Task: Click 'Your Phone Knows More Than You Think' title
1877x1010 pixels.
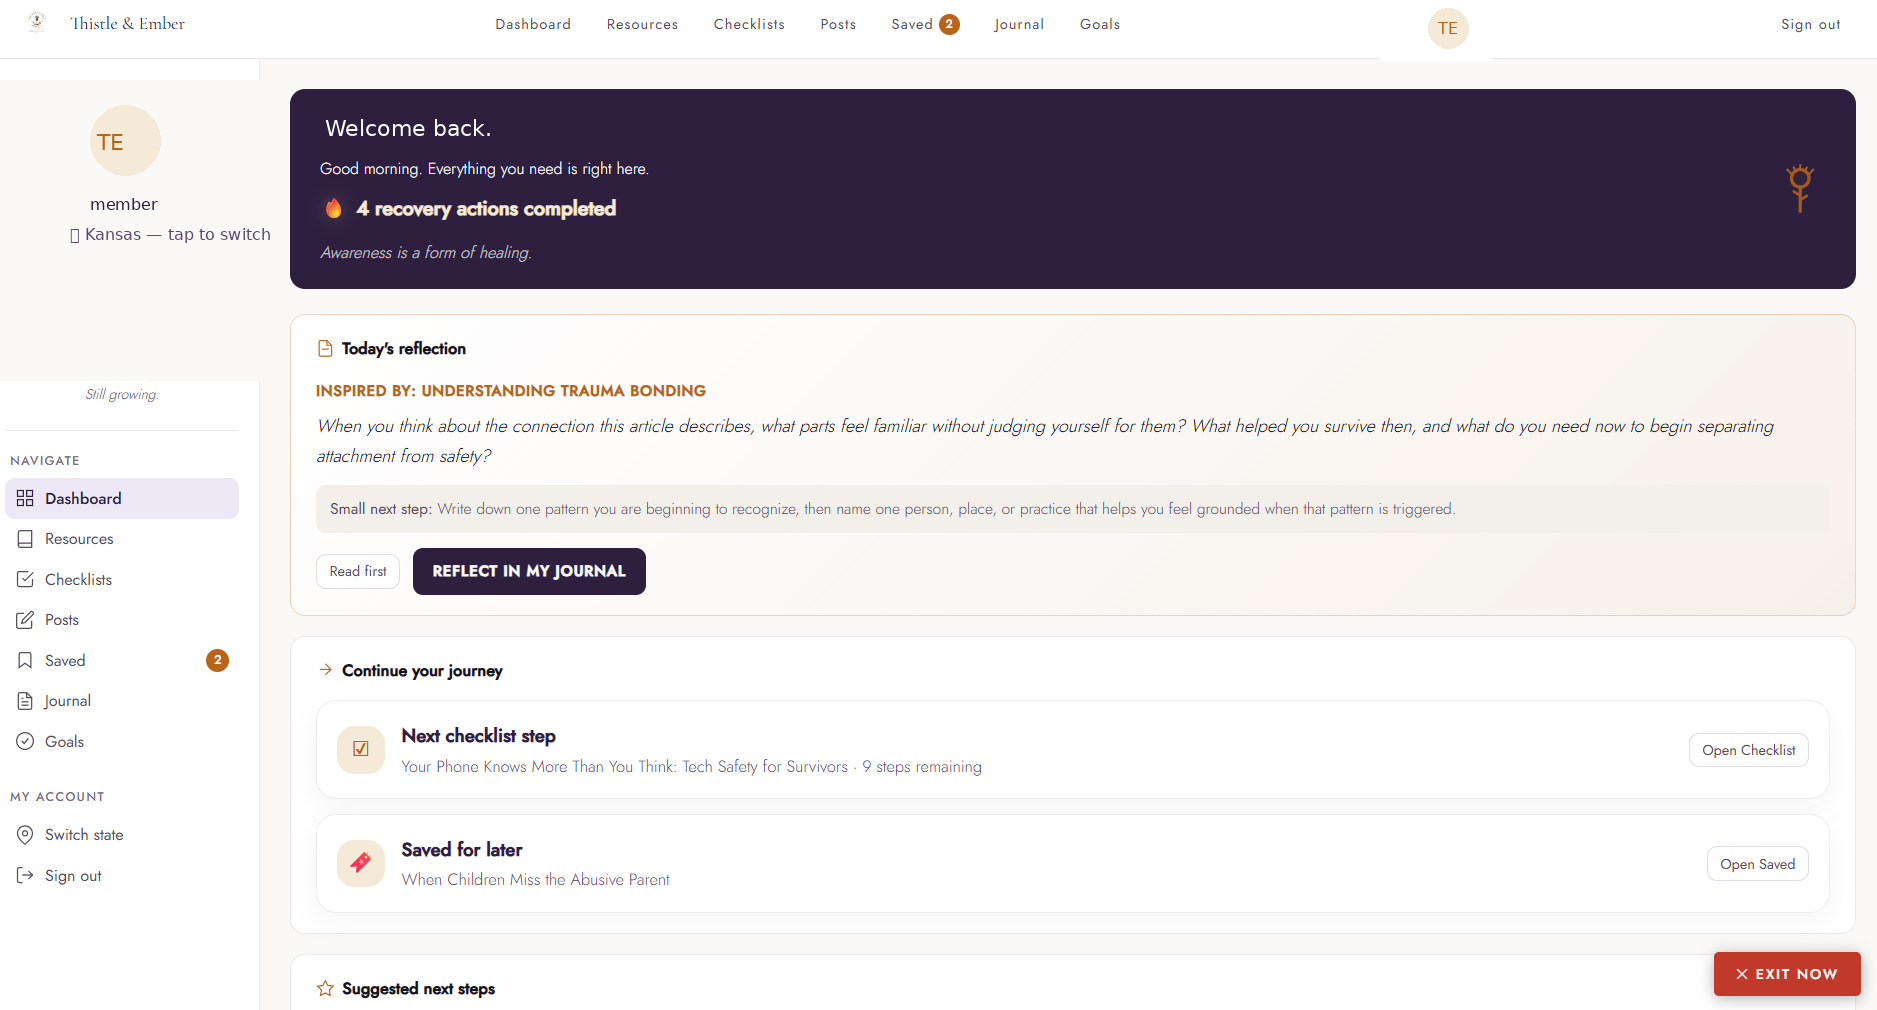Action: point(624,767)
